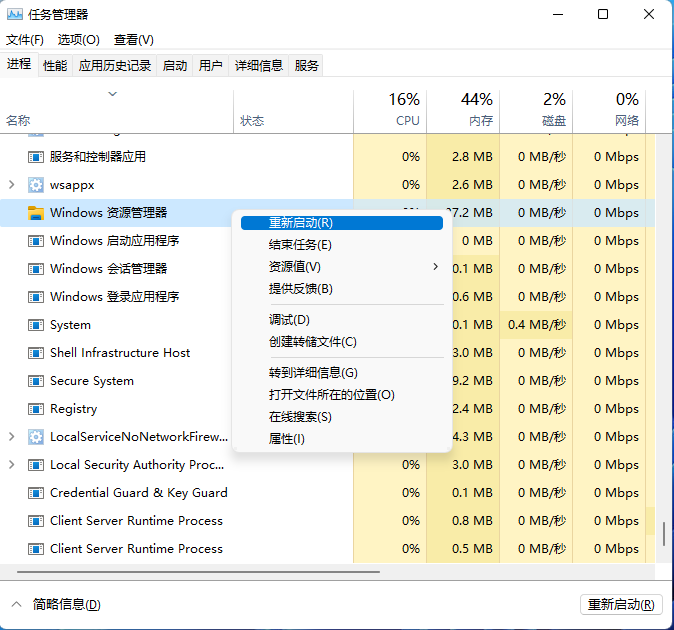This screenshot has height=630, width=674.
Task: Click the sort chevron above 名称 column
Action: [112, 94]
